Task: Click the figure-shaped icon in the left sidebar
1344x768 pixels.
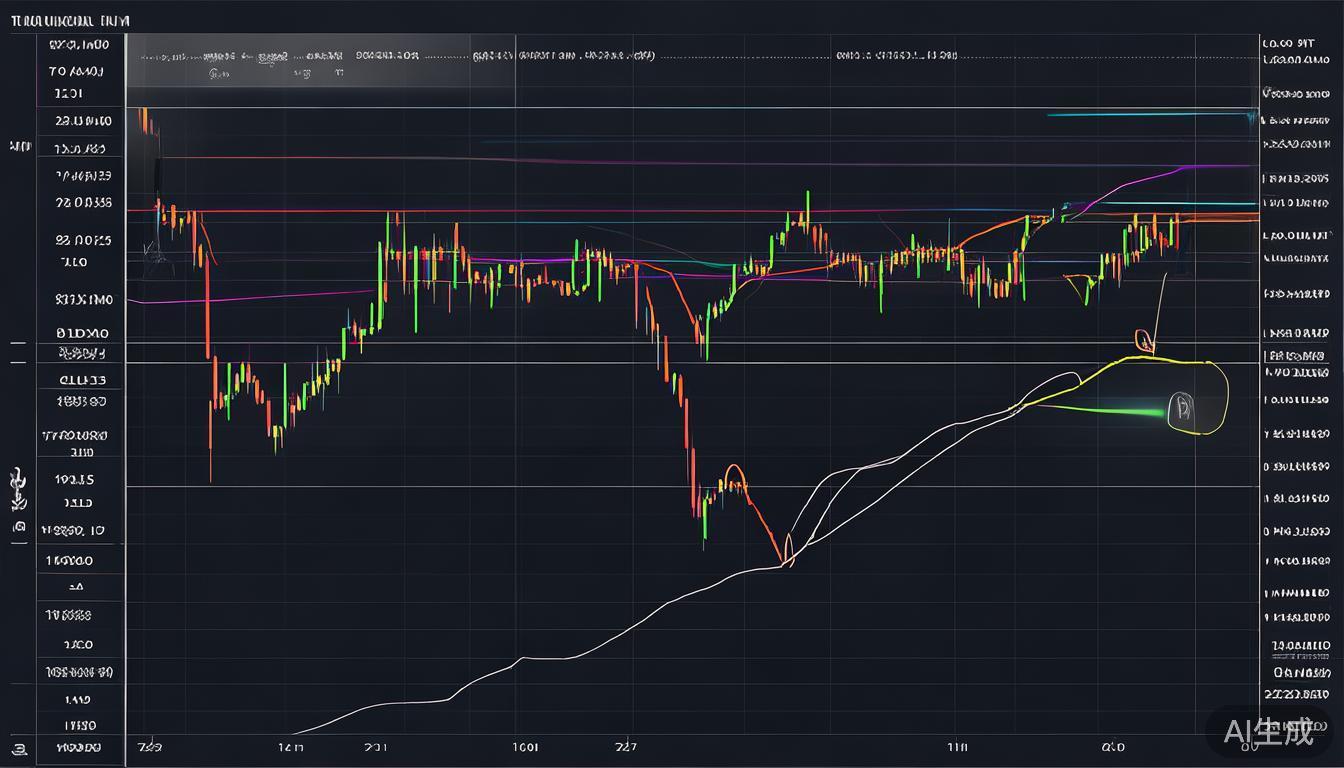Action: coord(18,489)
